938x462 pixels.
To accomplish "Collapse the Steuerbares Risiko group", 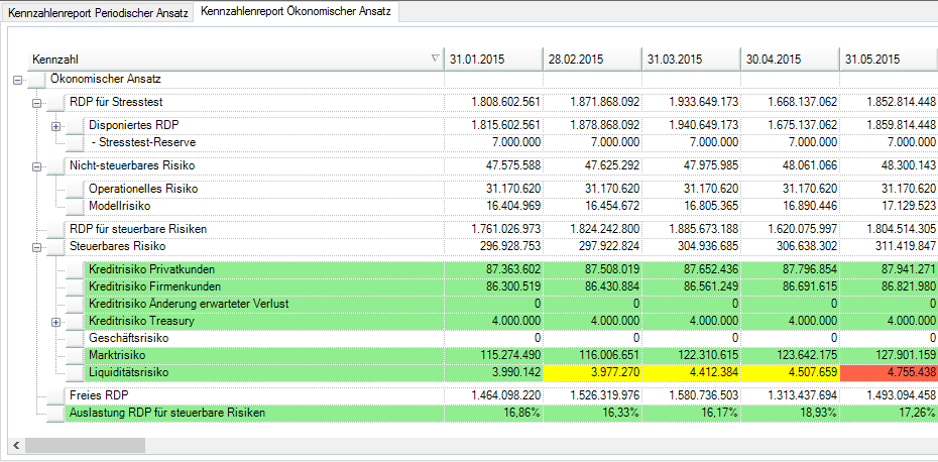I will [38, 246].
